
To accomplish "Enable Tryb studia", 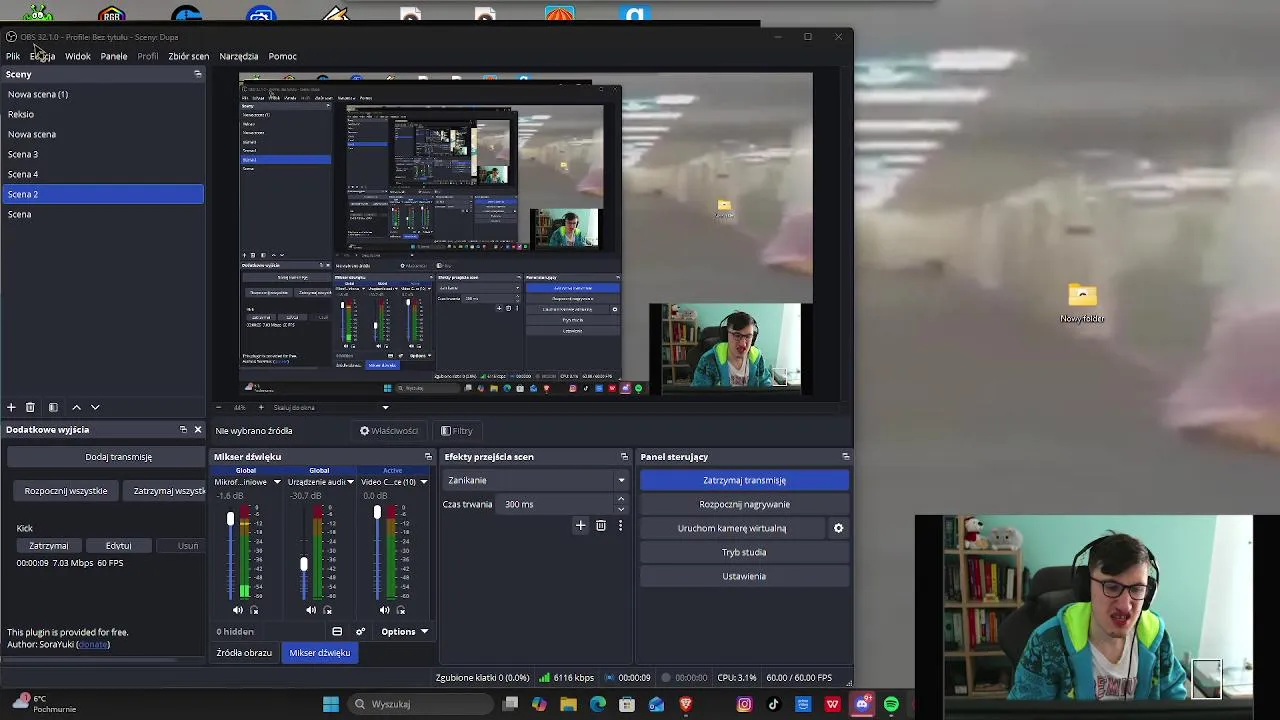I will point(744,552).
